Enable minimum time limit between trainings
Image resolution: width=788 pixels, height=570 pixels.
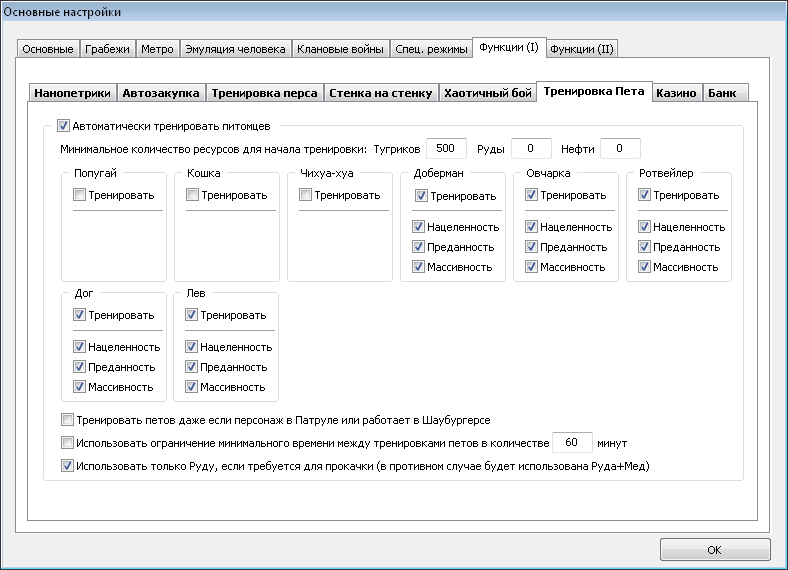[67, 442]
